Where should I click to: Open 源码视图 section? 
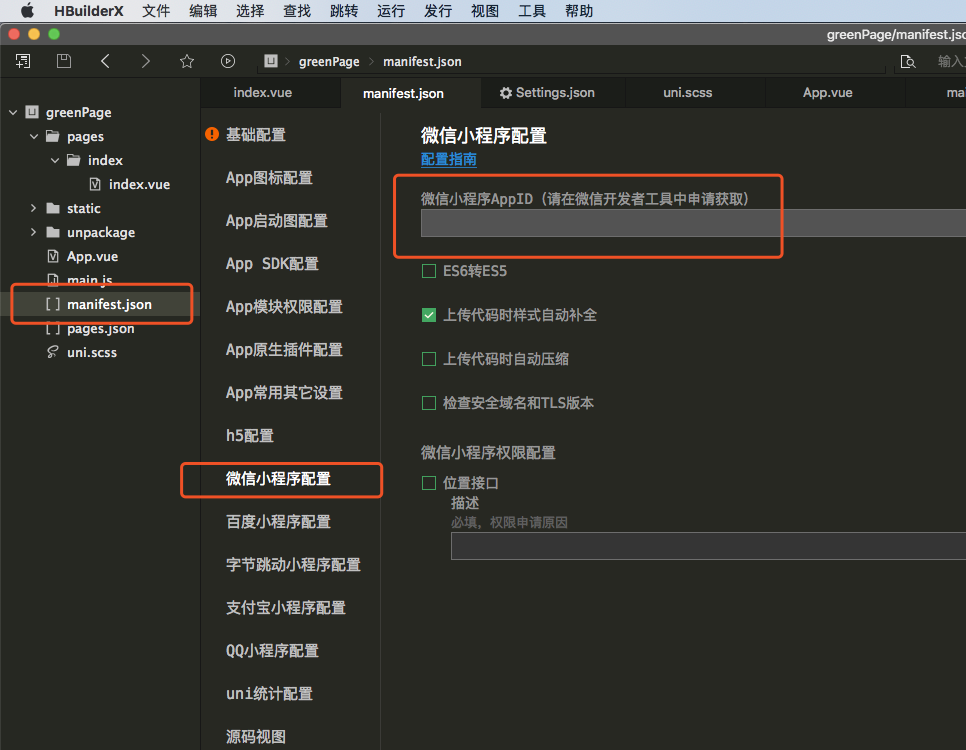point(256,736)
